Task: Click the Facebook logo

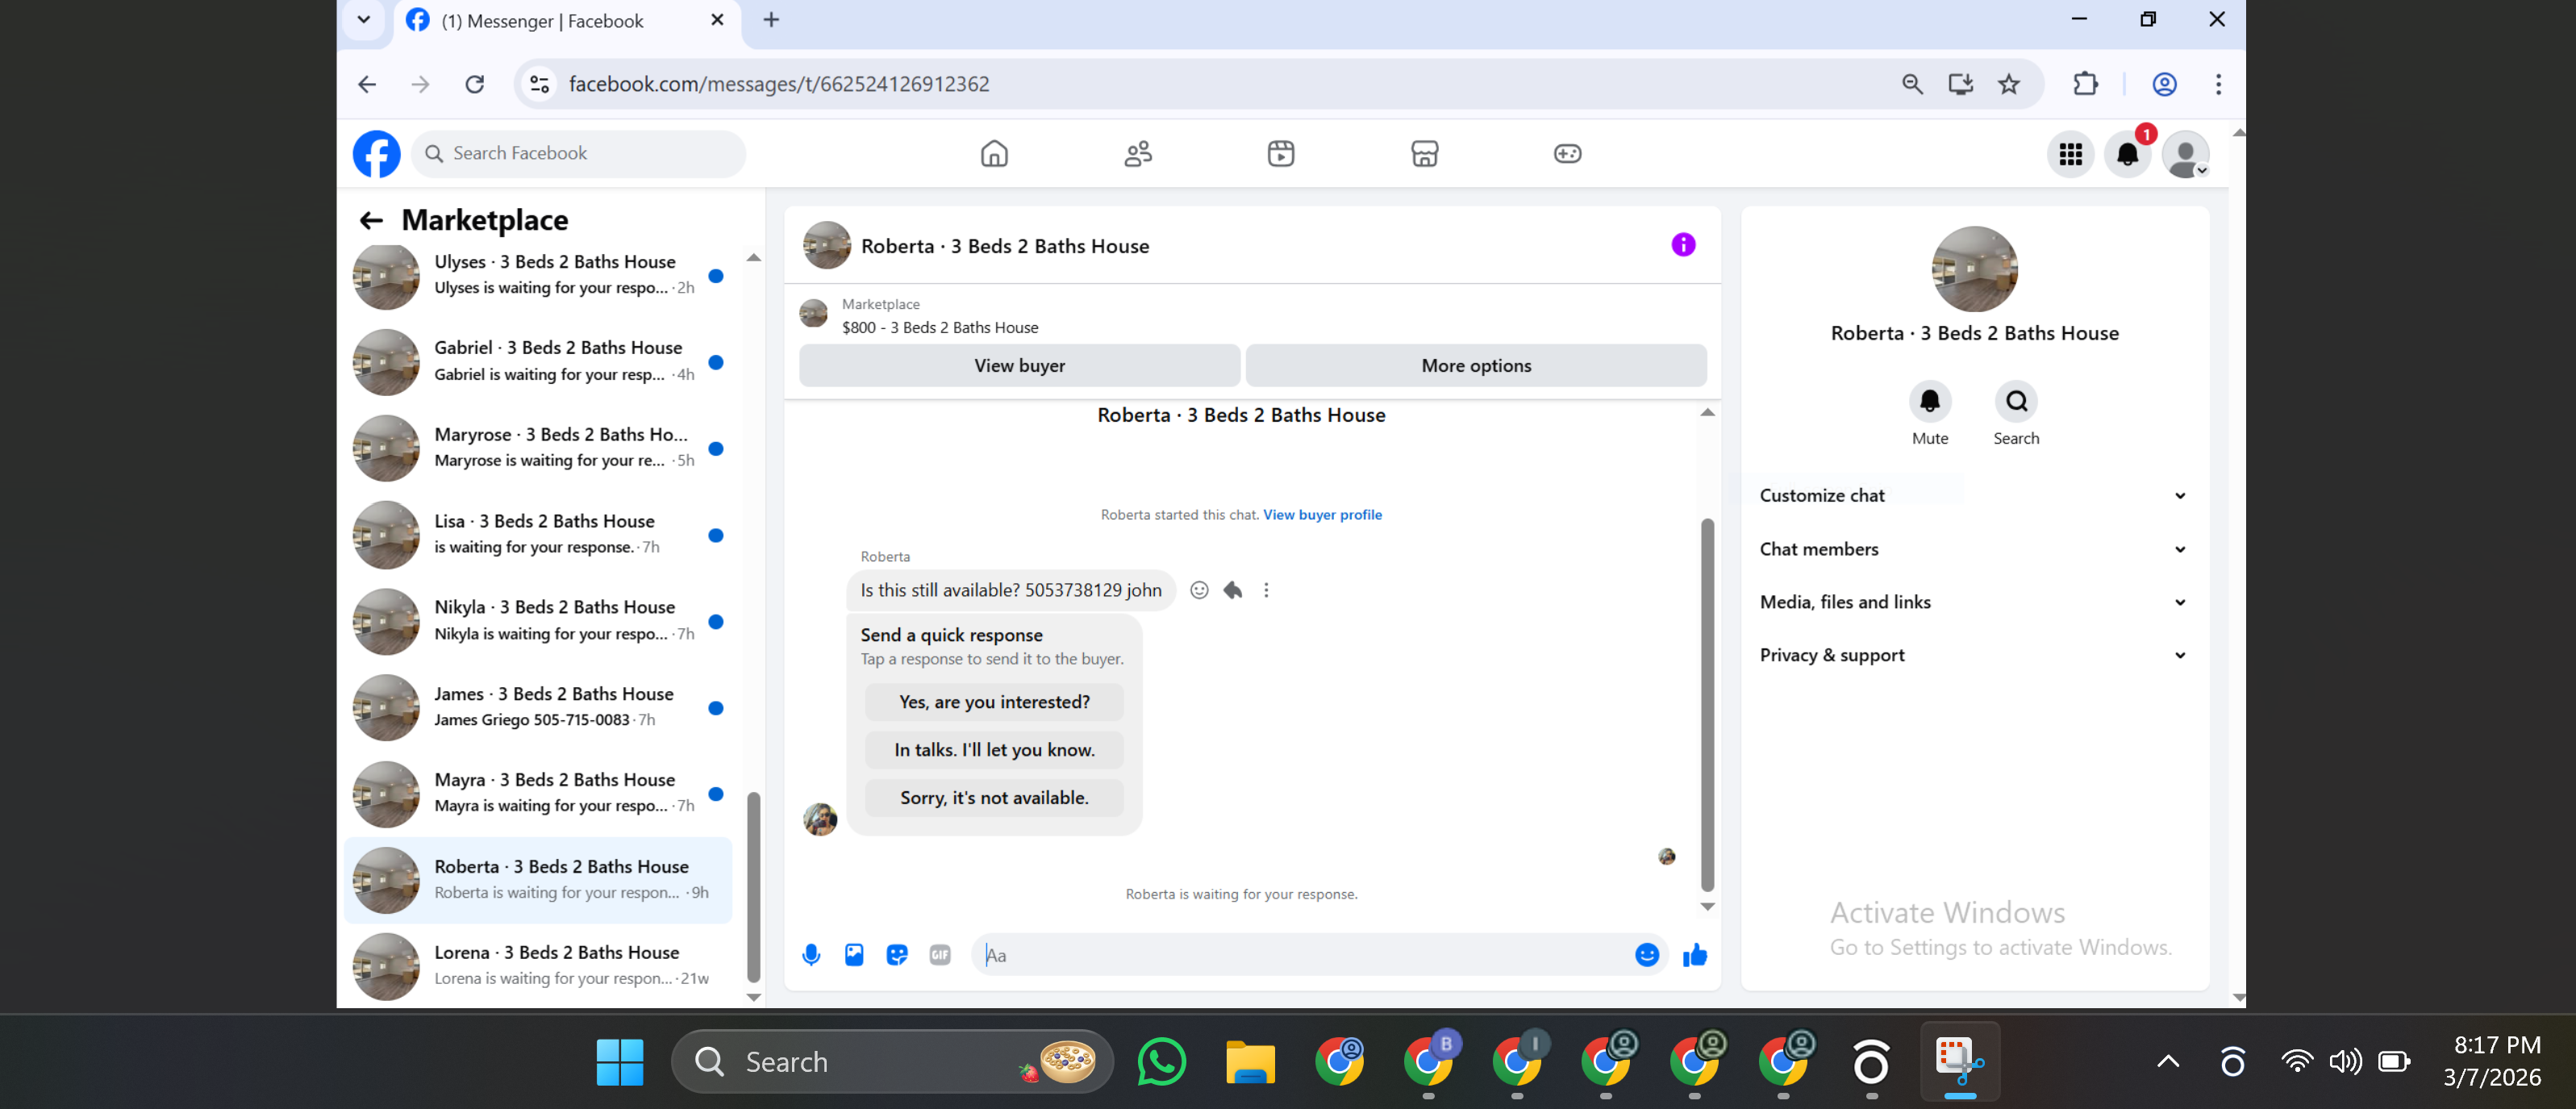Action: (376, 154)
